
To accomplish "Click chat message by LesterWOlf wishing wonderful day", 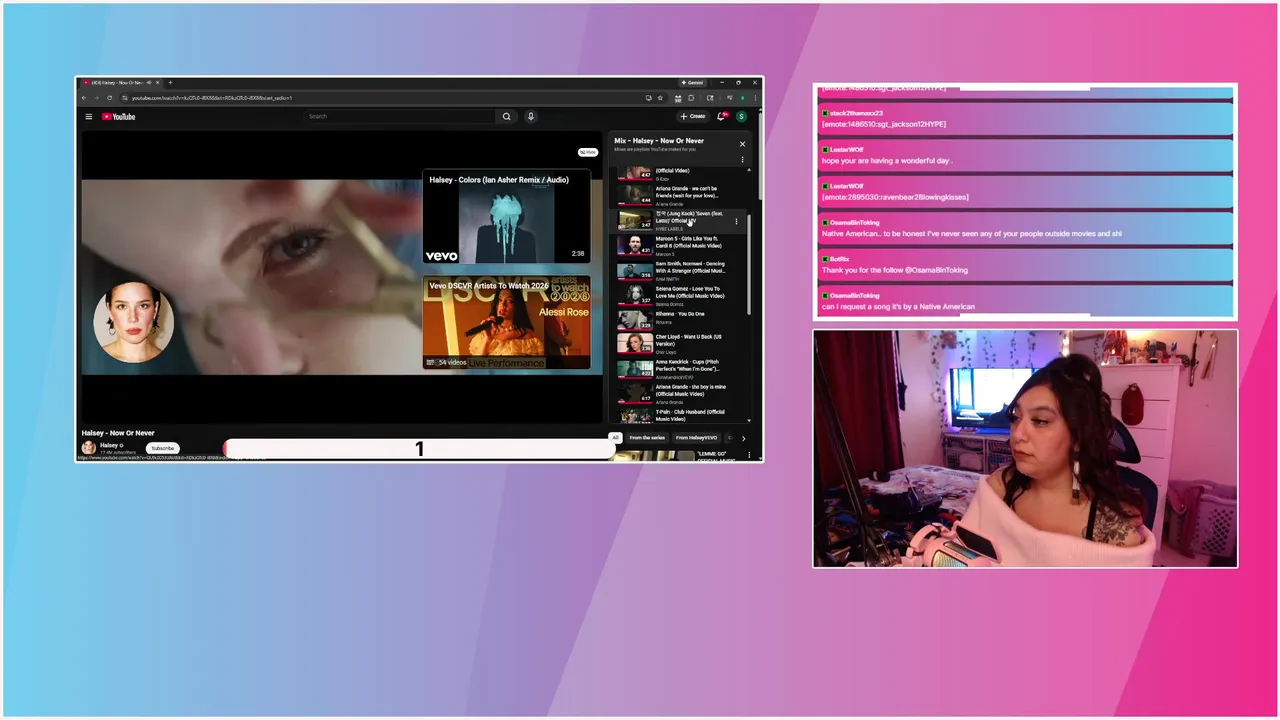I will coord(1025,155).
